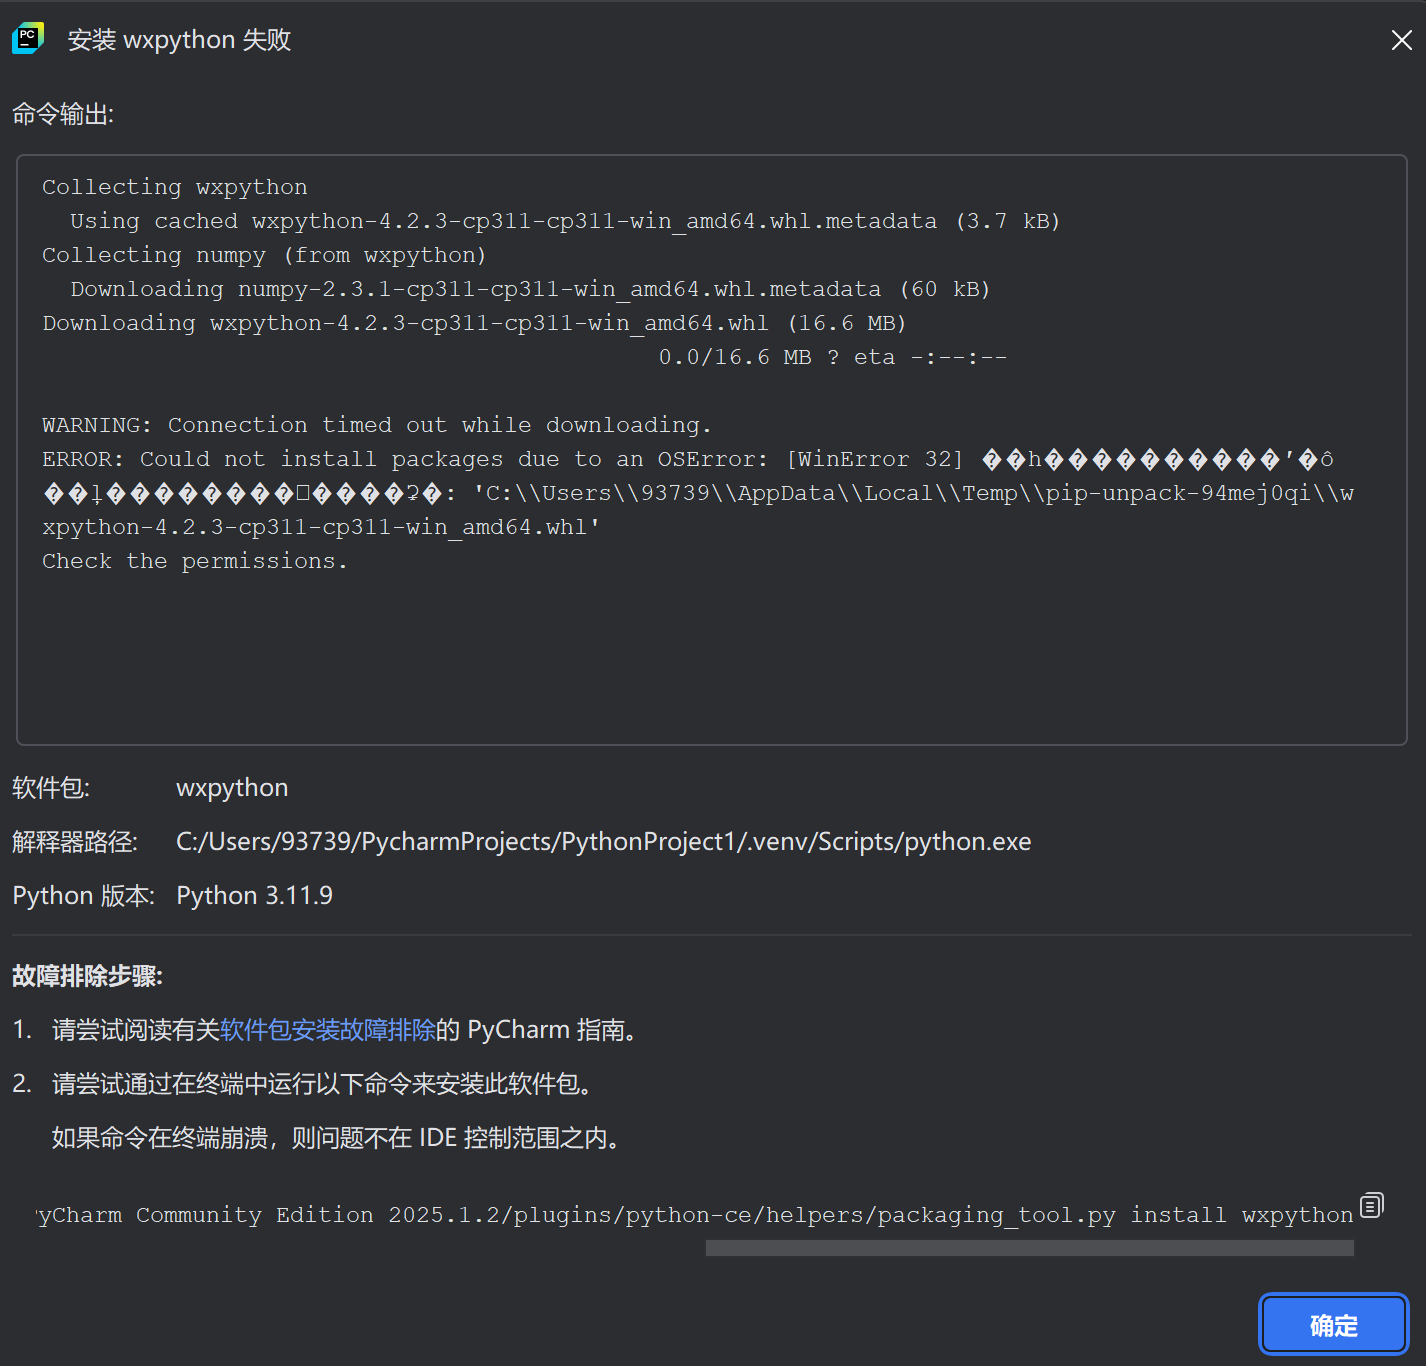Click the 软件包: label

51,788
